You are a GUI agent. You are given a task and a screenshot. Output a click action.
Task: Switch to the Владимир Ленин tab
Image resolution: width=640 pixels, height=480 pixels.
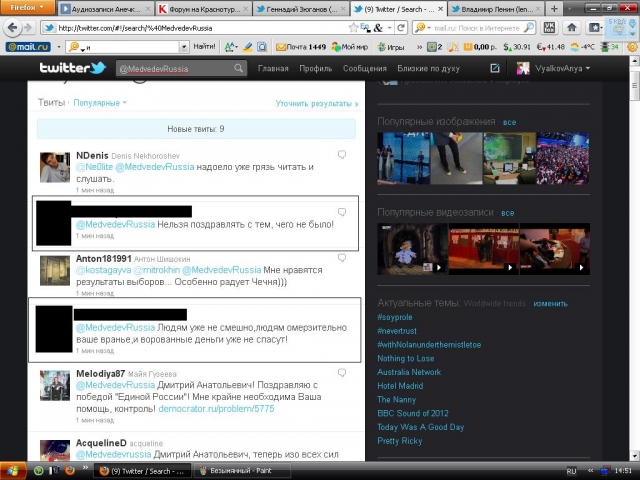(496, 9)
